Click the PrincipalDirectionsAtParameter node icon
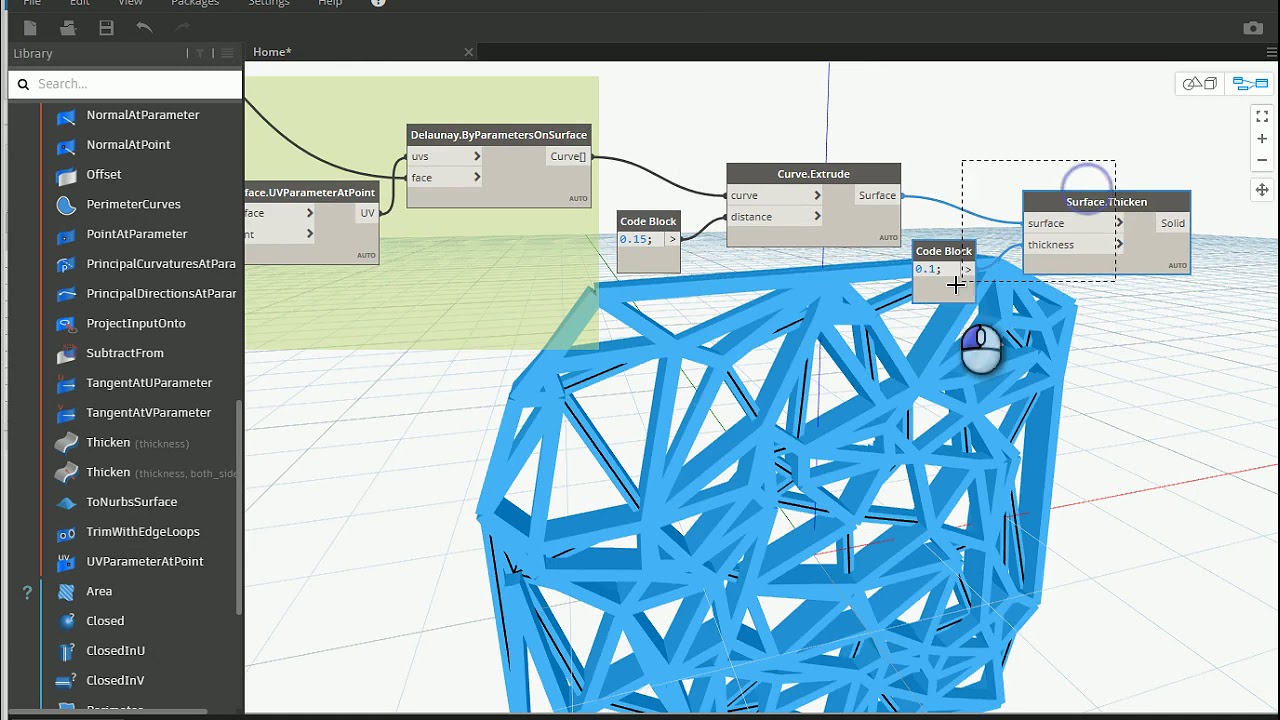Image resolution: width=1280 pixels, height=720 pixels. [x=66, y=294]
